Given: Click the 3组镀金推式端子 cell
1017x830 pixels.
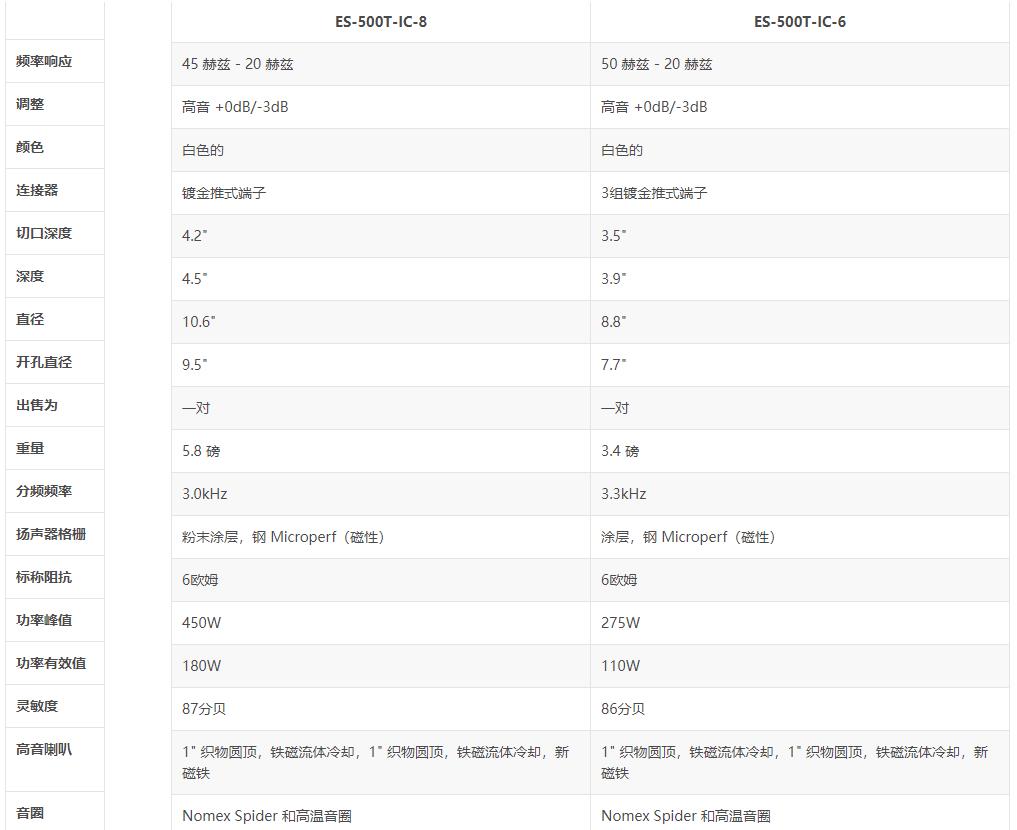Looking at the screenshot, I should tap(654, 193).
